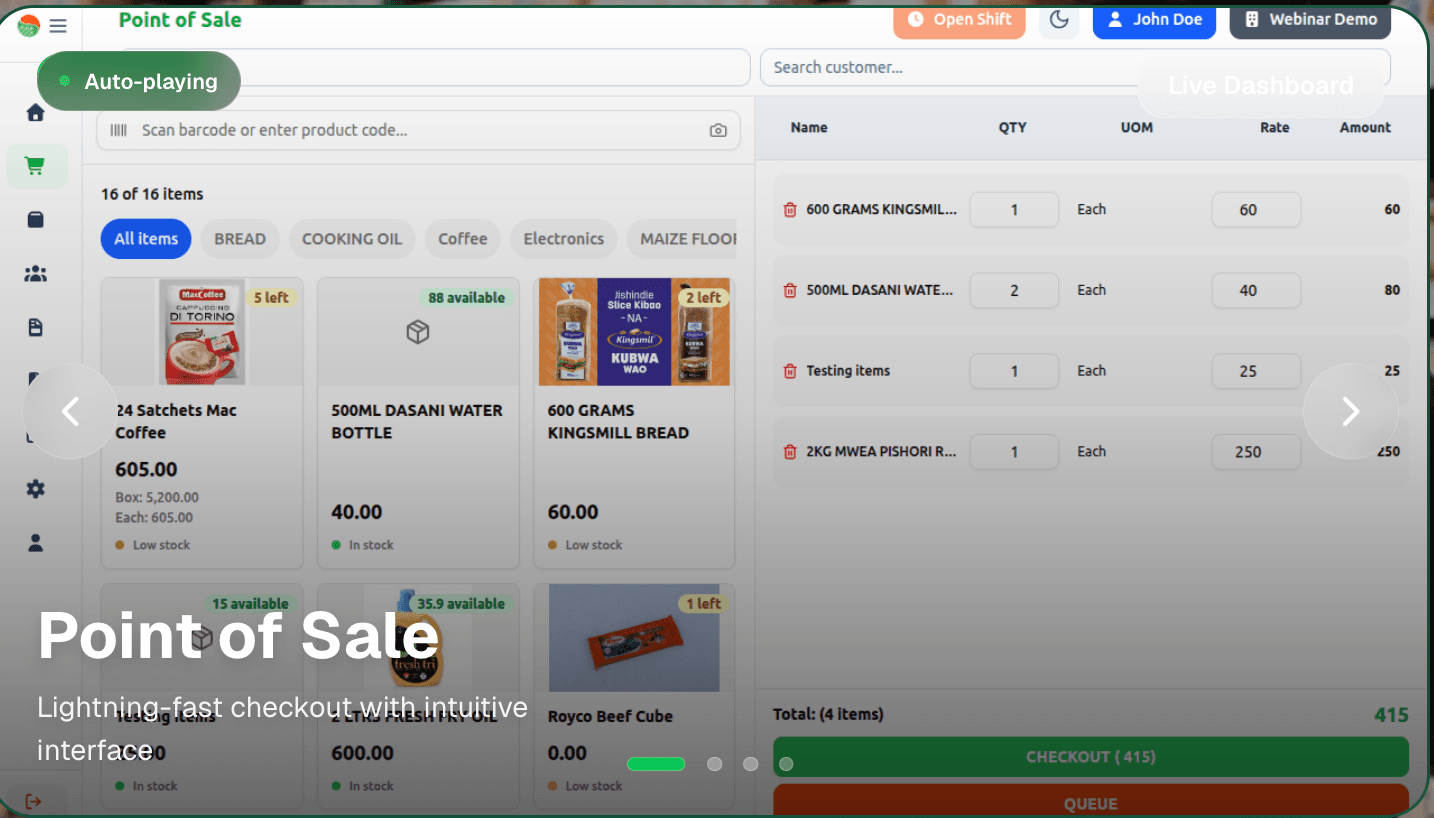1434x818 pixels.
Task: Select the second carousel dot indicator
Action: tap(714, 764)
